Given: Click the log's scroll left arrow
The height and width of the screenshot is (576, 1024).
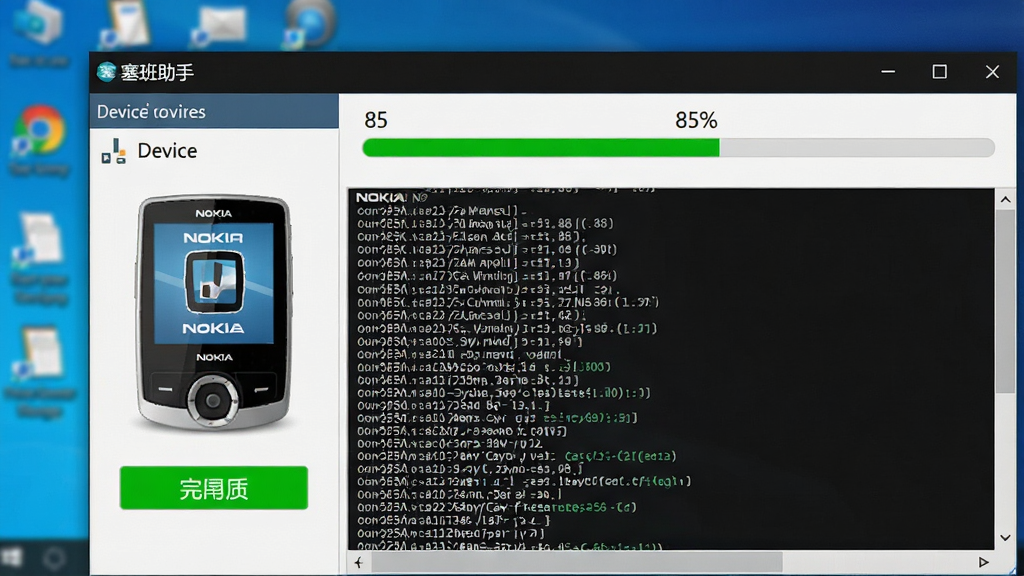Looking at the screenshot, I should [359, 562].
